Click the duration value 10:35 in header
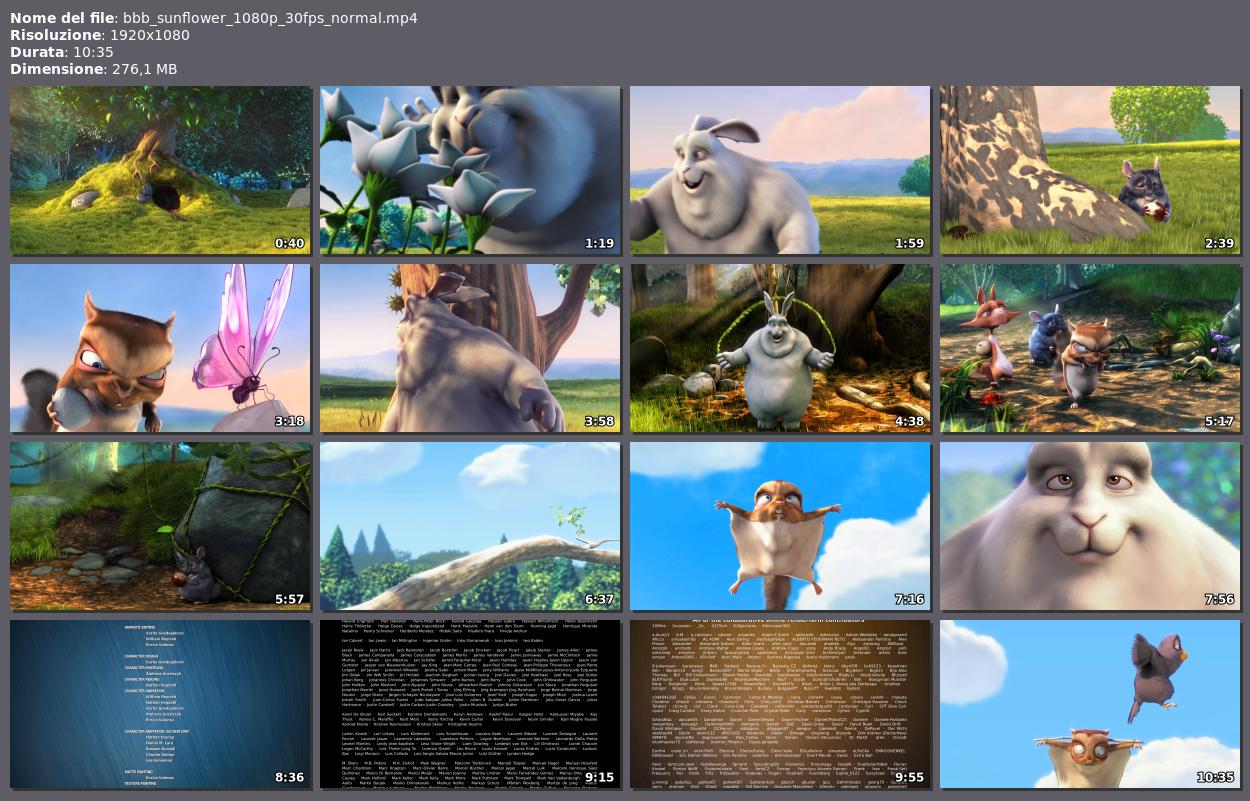1250x801 pixels. point(94,52)
